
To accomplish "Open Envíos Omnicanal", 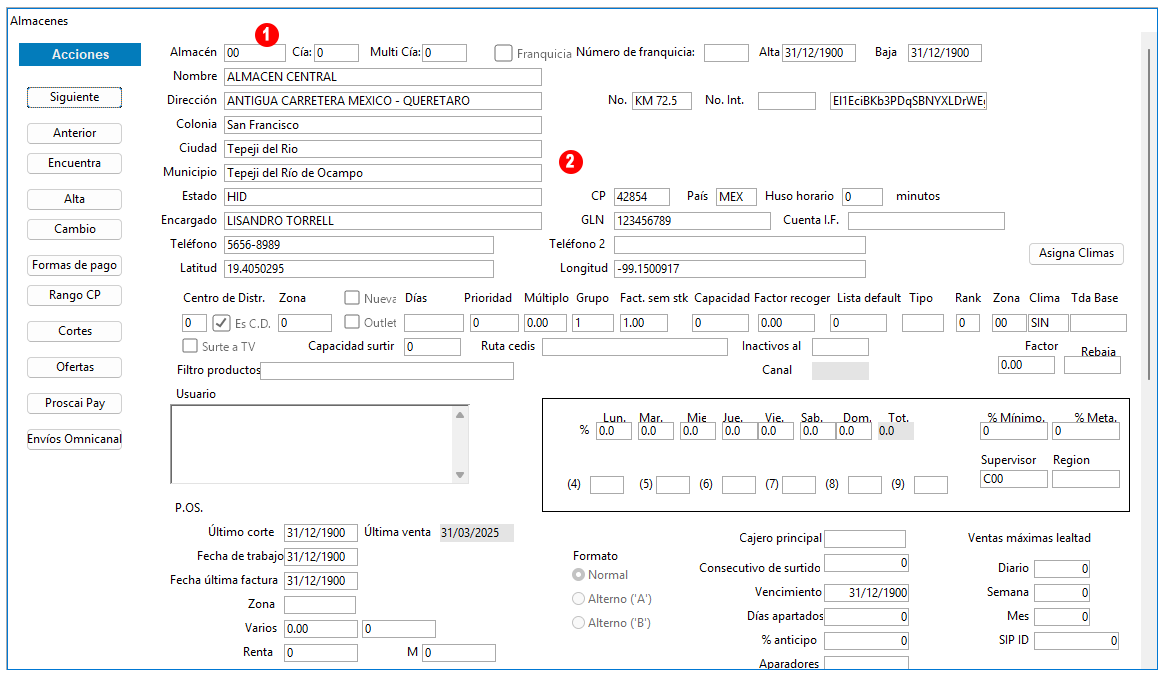I will pos(75,439).
